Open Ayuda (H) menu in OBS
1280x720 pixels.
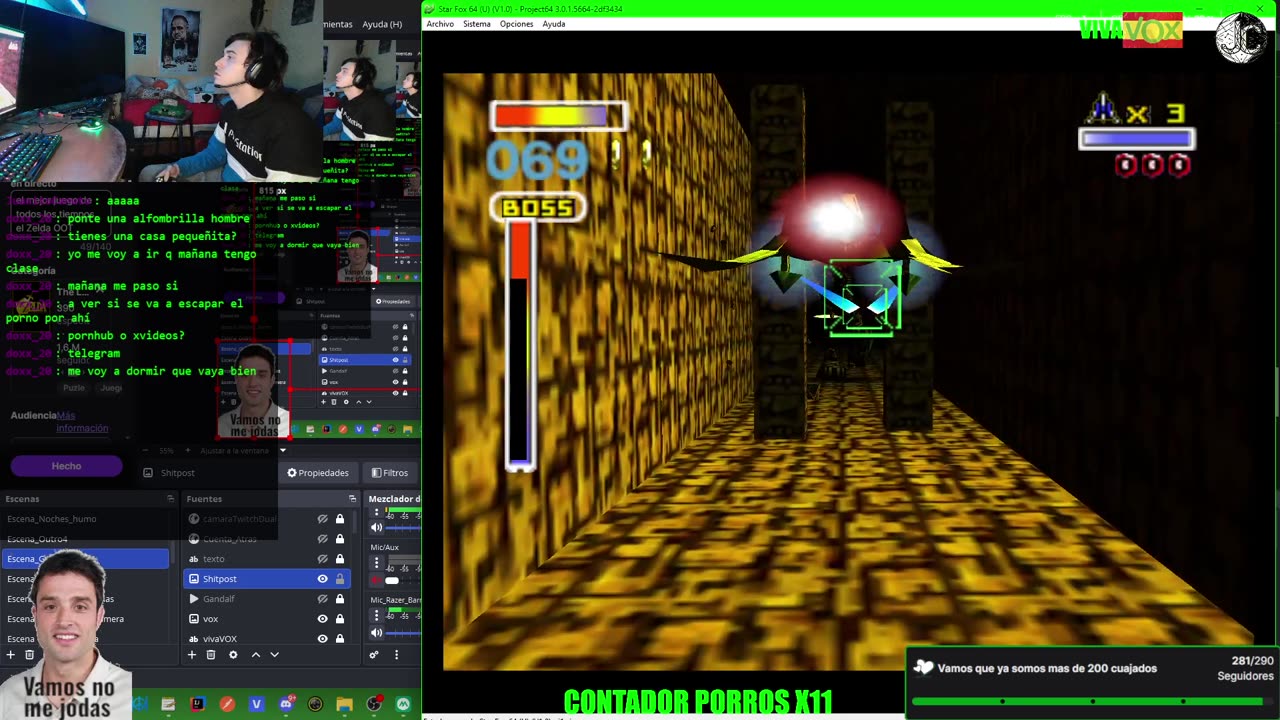tap(382, 24)
